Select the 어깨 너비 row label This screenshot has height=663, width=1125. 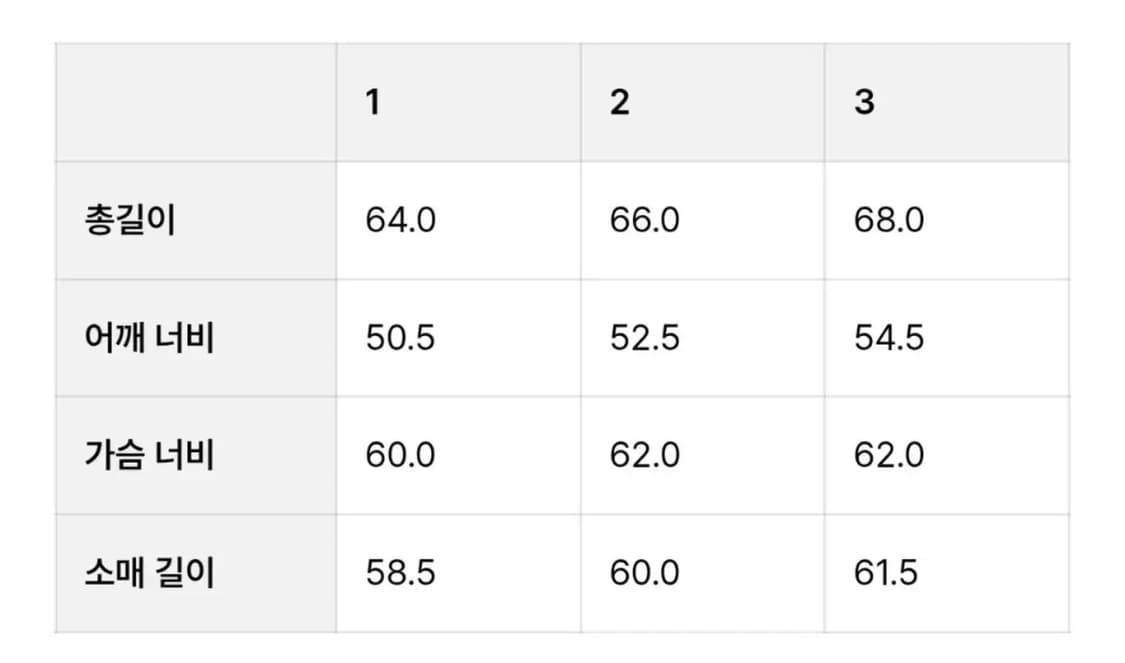click(150, 338)
